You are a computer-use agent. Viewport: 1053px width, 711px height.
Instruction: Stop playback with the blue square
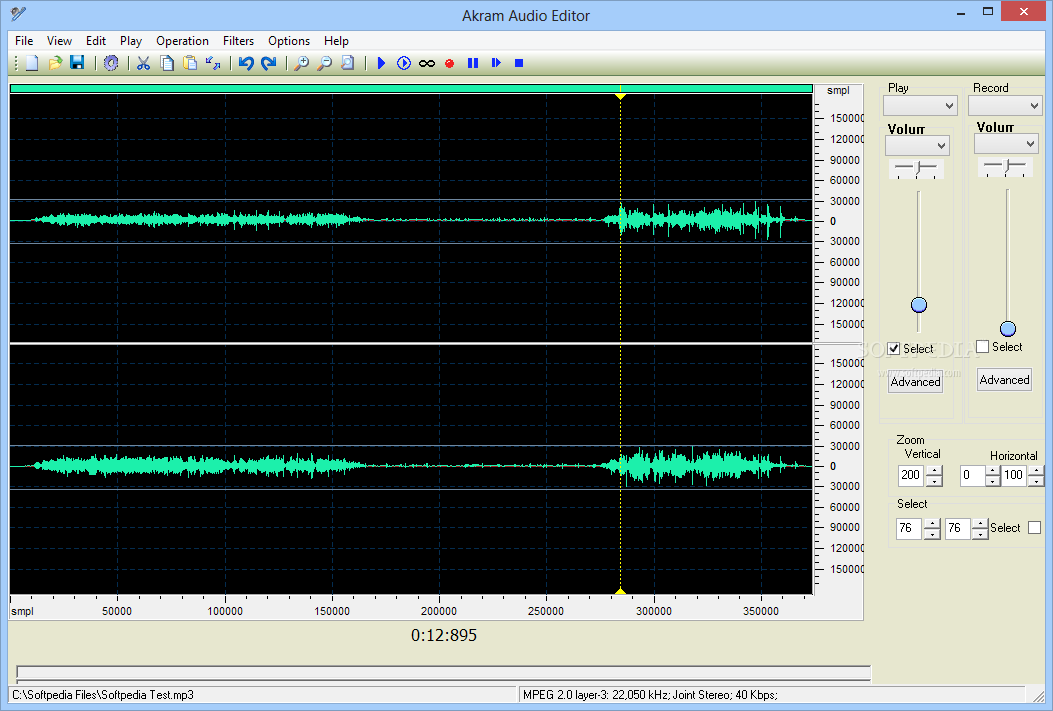518,63
